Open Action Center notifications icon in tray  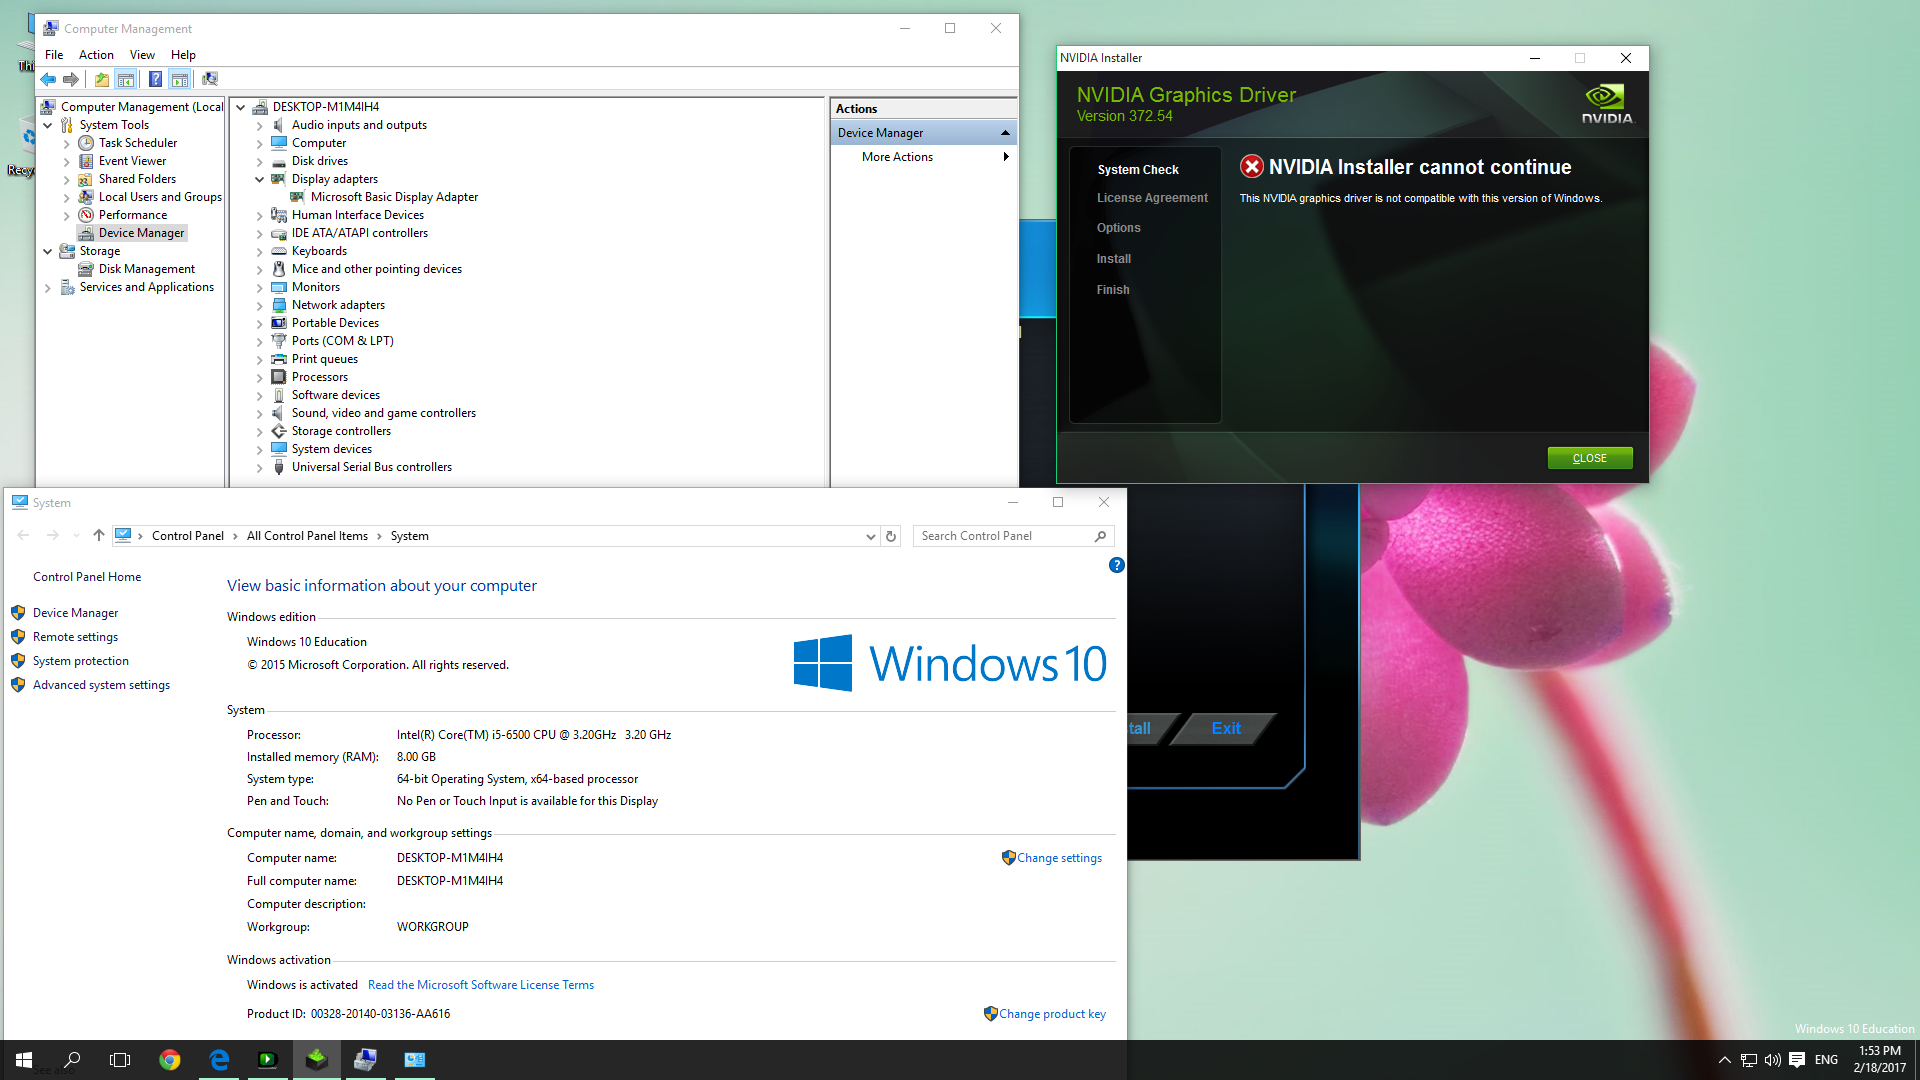pos(1797,1060)
